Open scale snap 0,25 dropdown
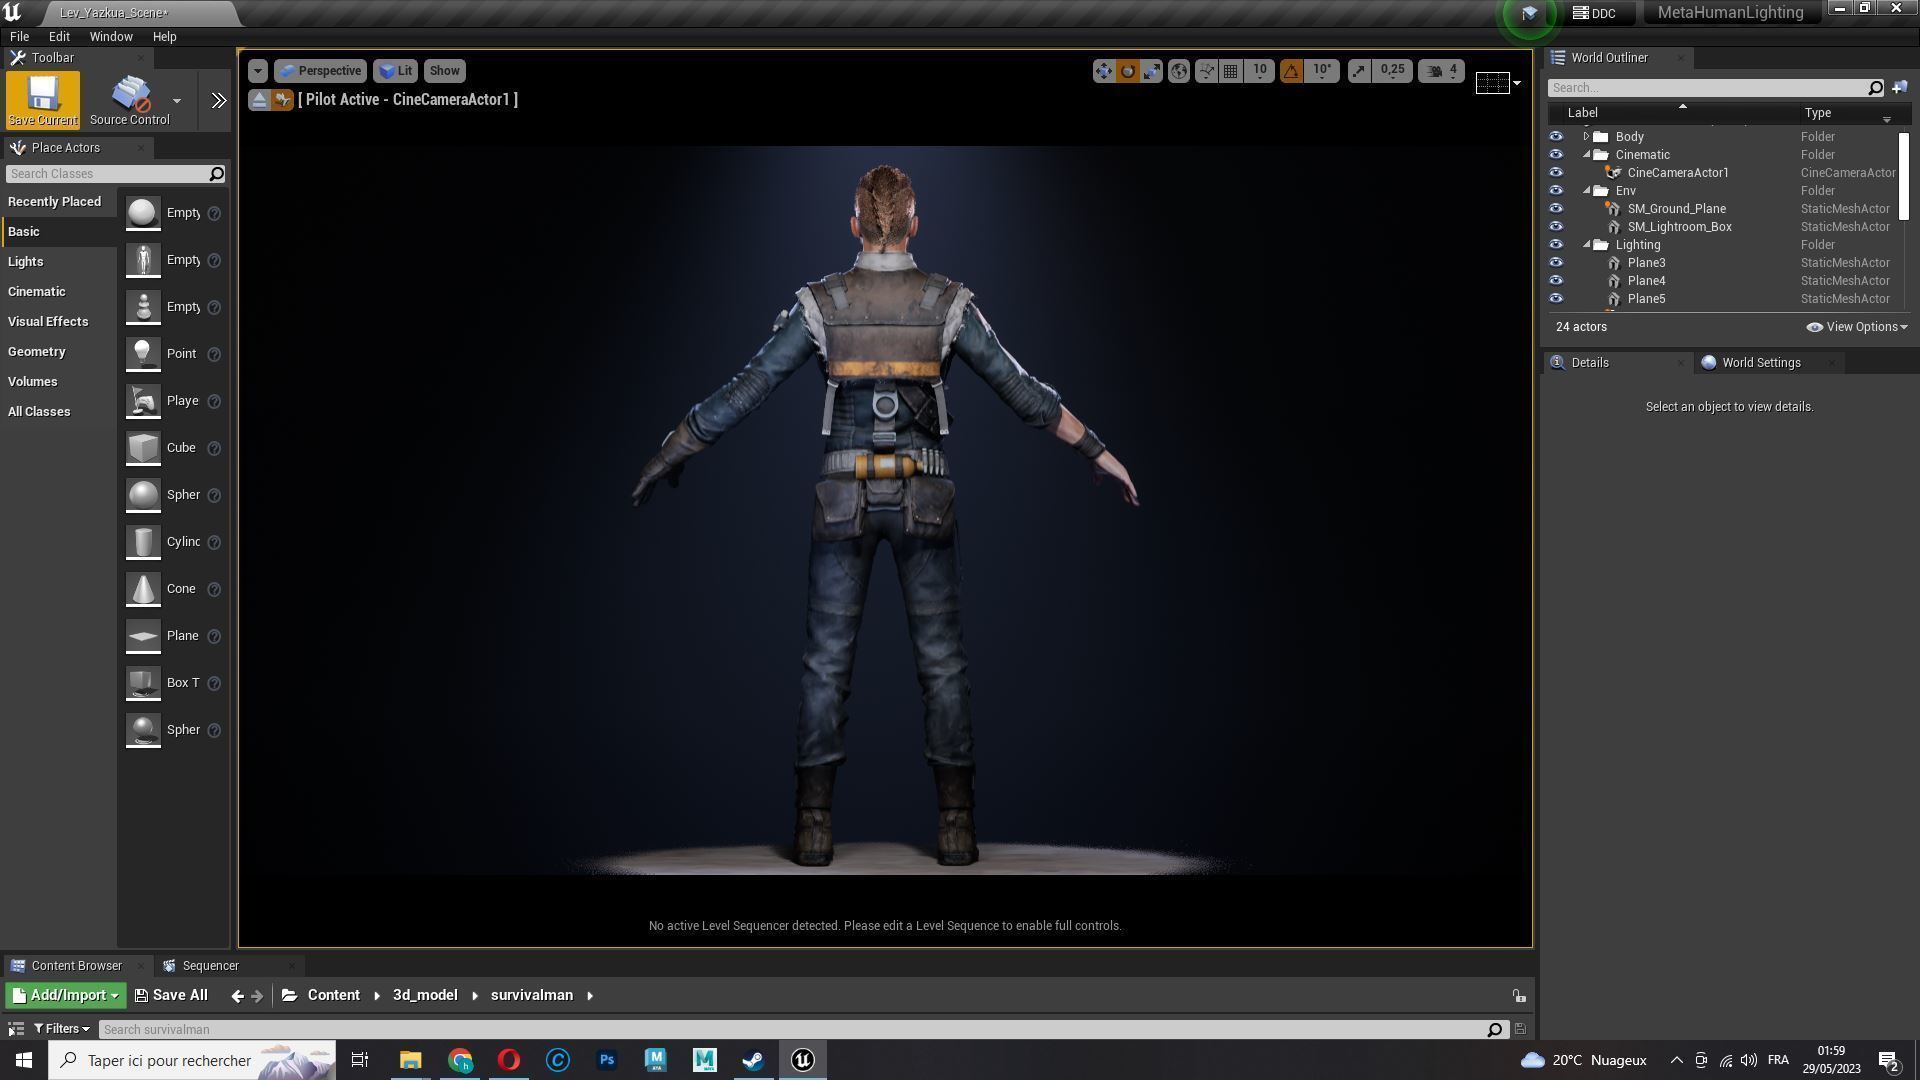The height and width of the screenshot is (1080, 1920). (x=1392, y=71)
